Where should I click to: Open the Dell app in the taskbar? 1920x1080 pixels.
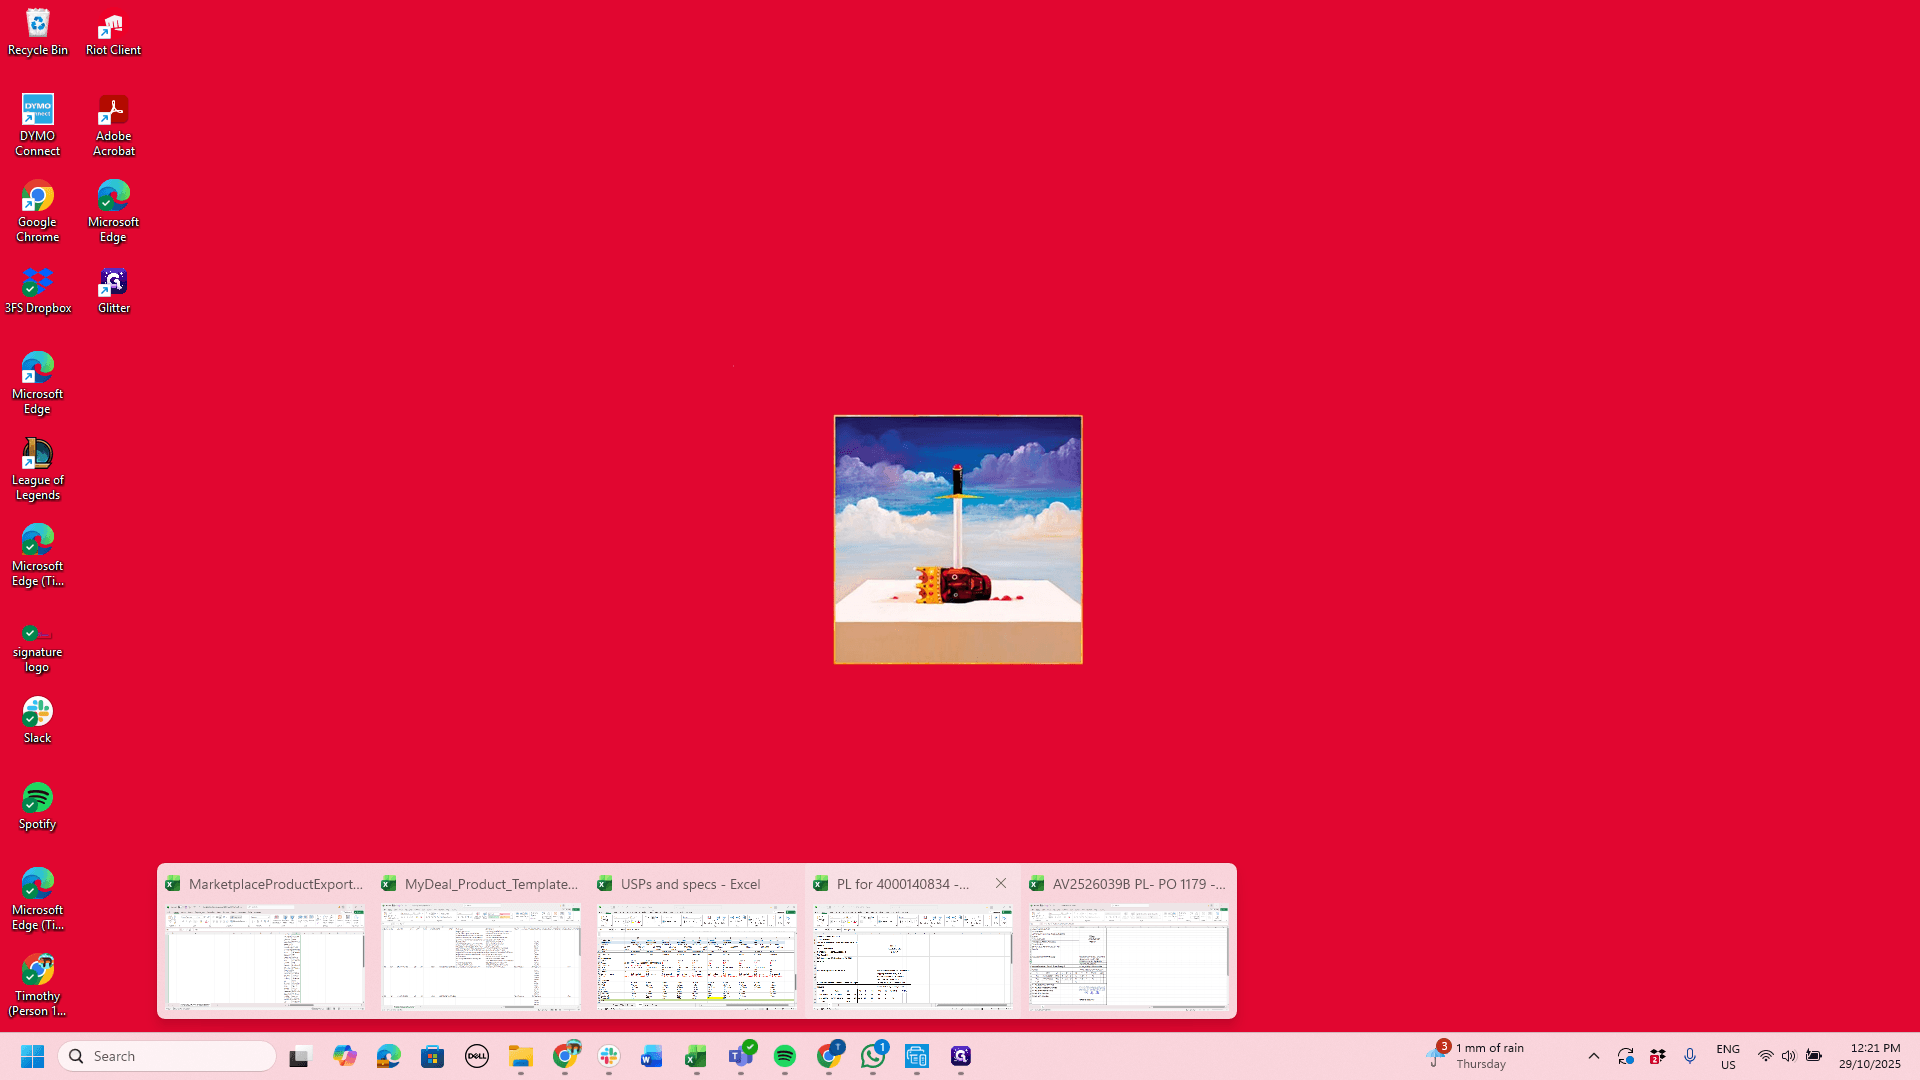tap(477, 1056)
